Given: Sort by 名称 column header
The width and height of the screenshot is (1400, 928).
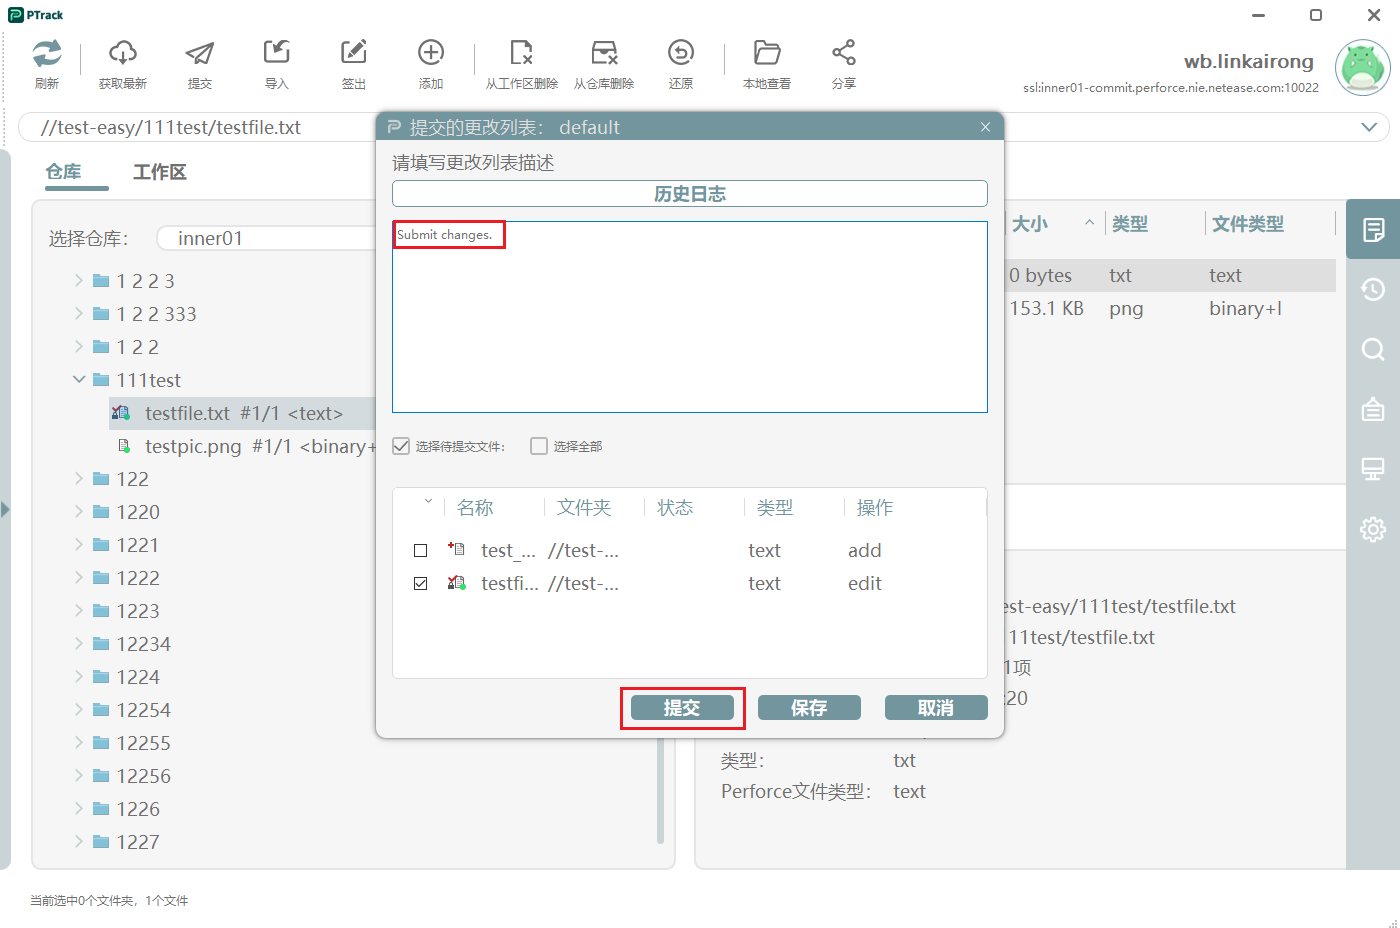Looking at the screenshot, I should pos(475,507).
